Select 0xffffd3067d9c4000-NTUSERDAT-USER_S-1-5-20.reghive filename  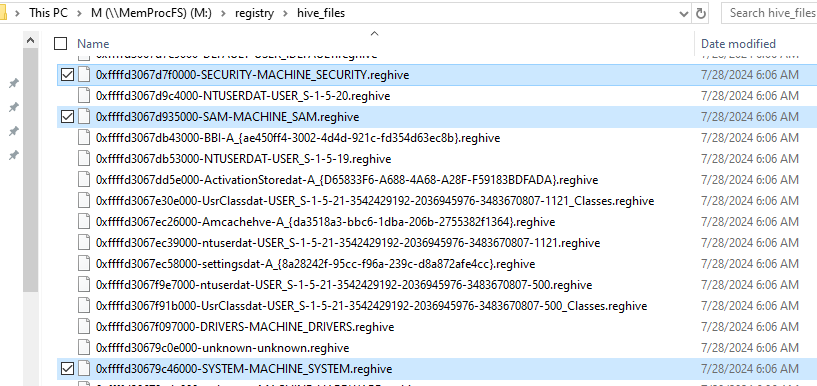(243, 96)
